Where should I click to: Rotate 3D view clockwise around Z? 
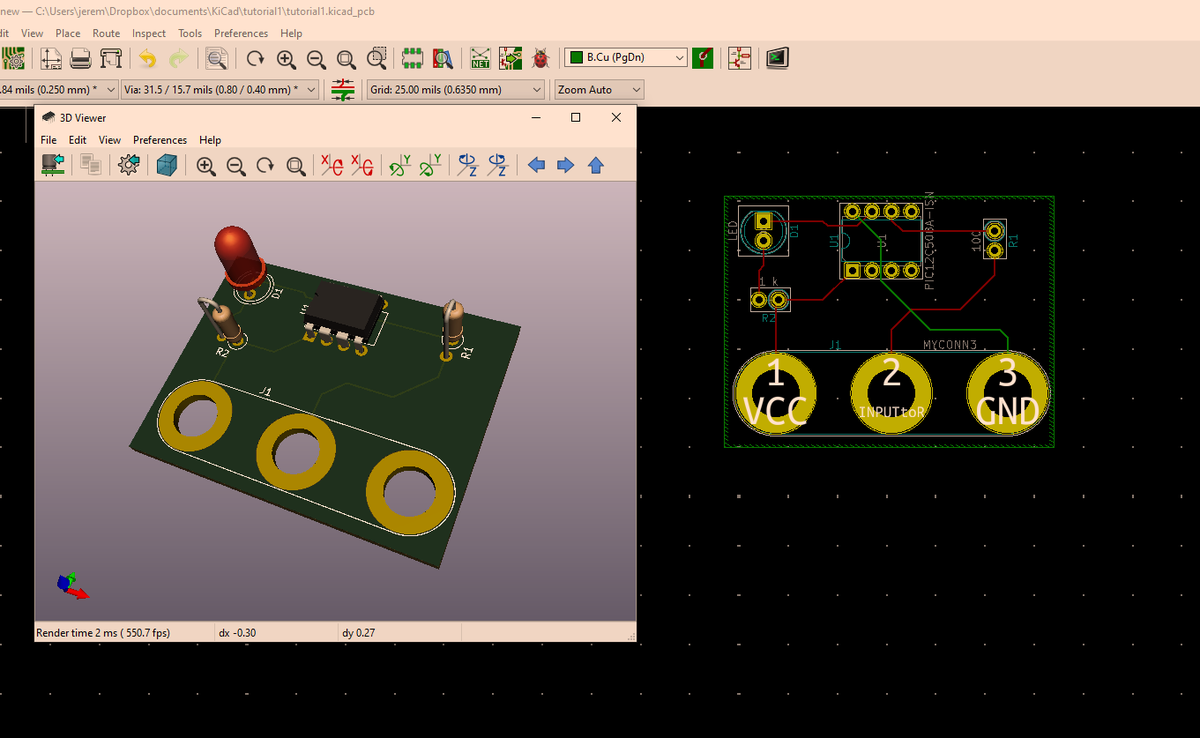click(467, 166)
